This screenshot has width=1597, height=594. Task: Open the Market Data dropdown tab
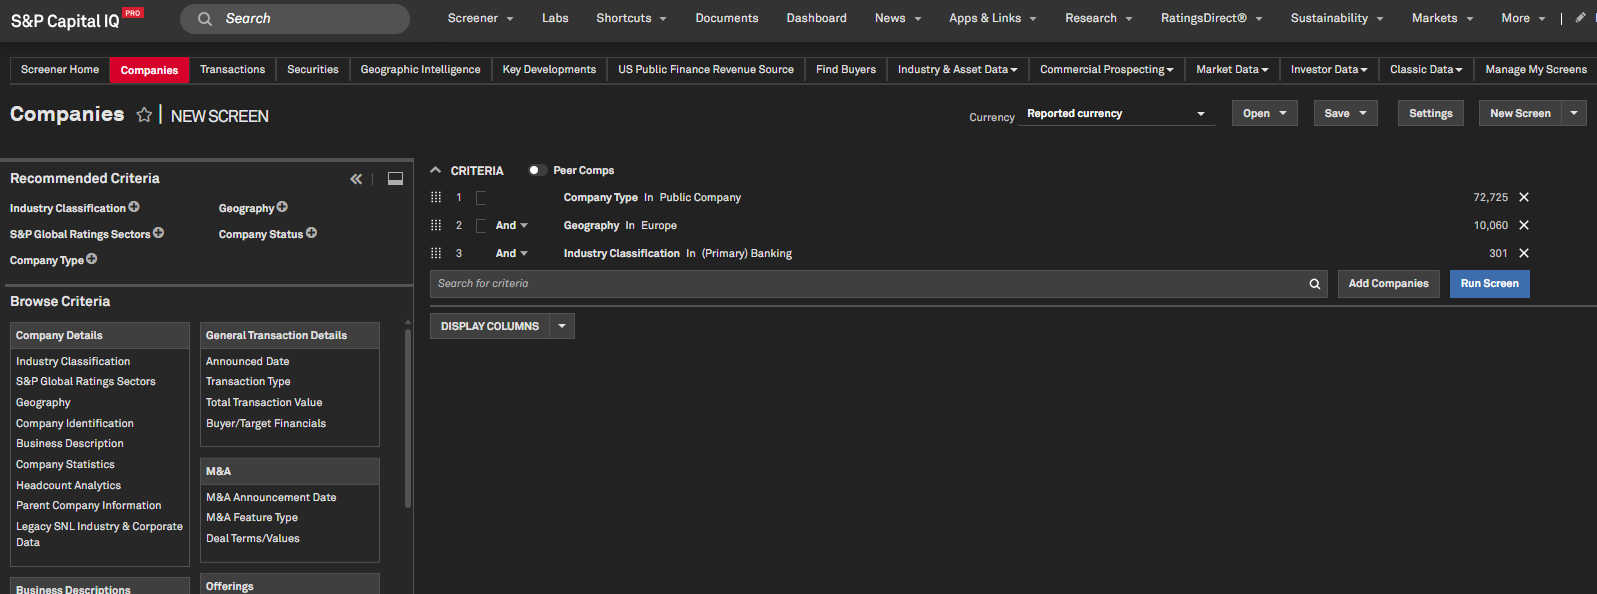pos(1232,69)
